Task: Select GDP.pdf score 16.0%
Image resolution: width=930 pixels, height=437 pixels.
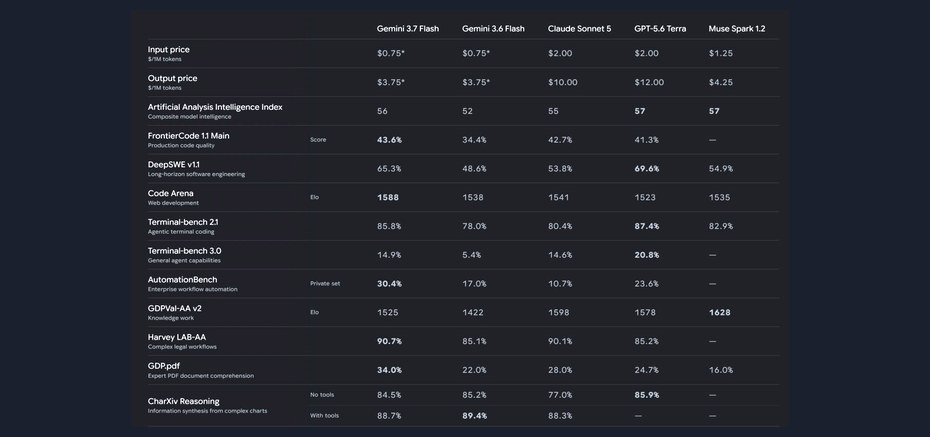Action: pos(721,370)
